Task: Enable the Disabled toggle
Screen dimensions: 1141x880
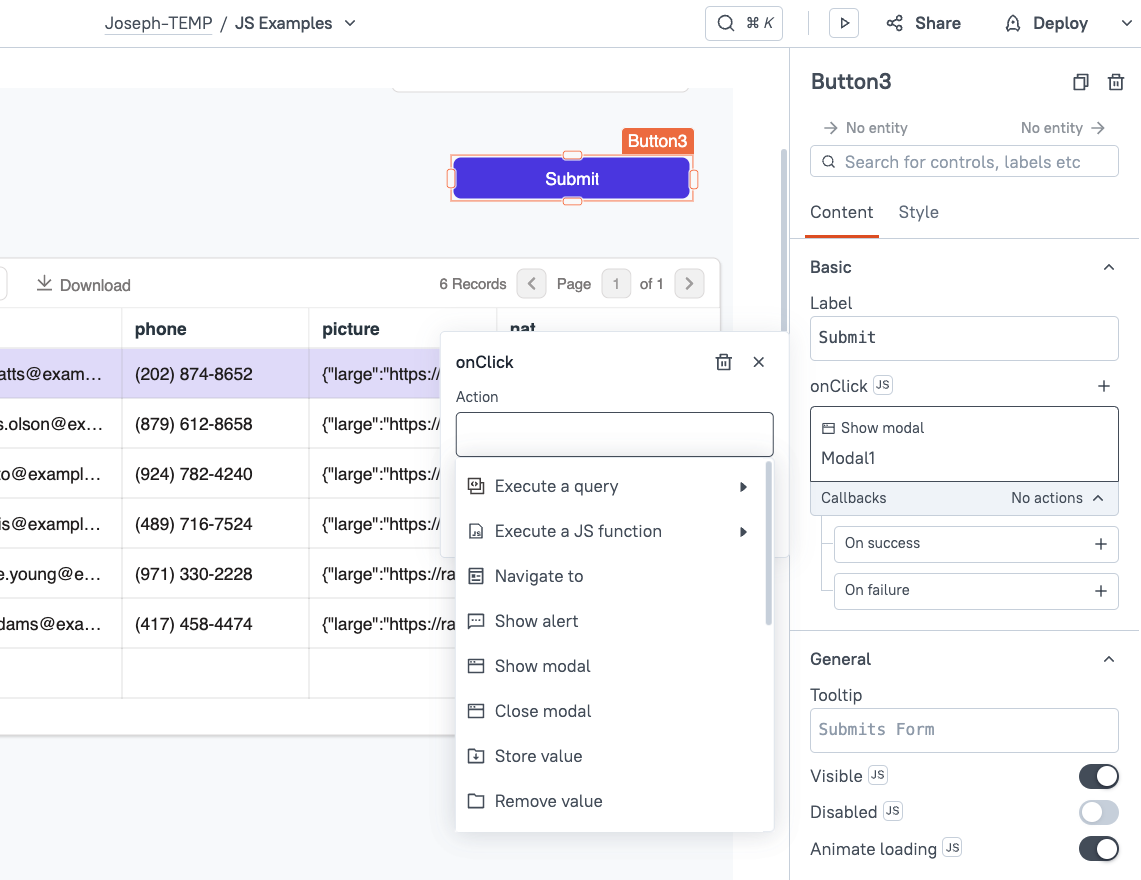Action: pyautogui.click(x=1098, y=812)
